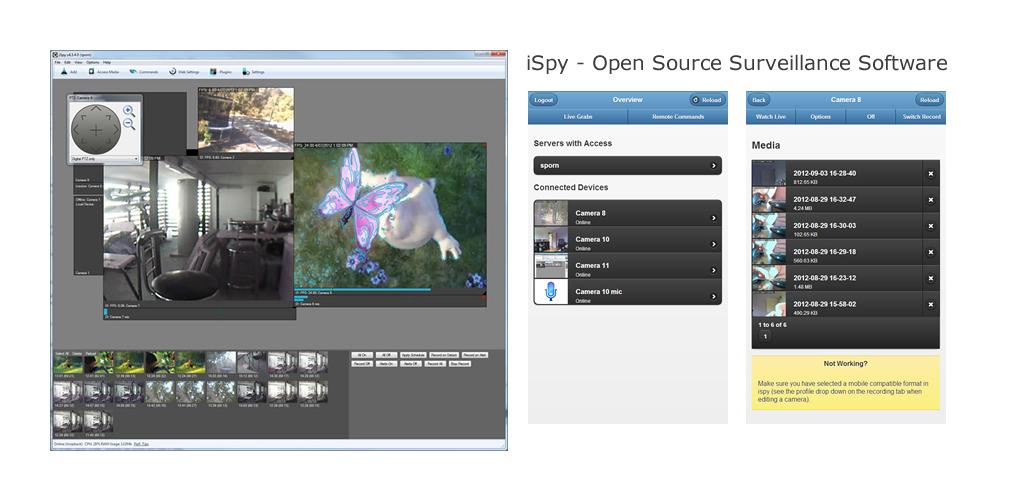1024x500 pixels.
Task: Open the Options tab in Camera 8 panel
Action: pyautogui.click(x=820, y=117)
